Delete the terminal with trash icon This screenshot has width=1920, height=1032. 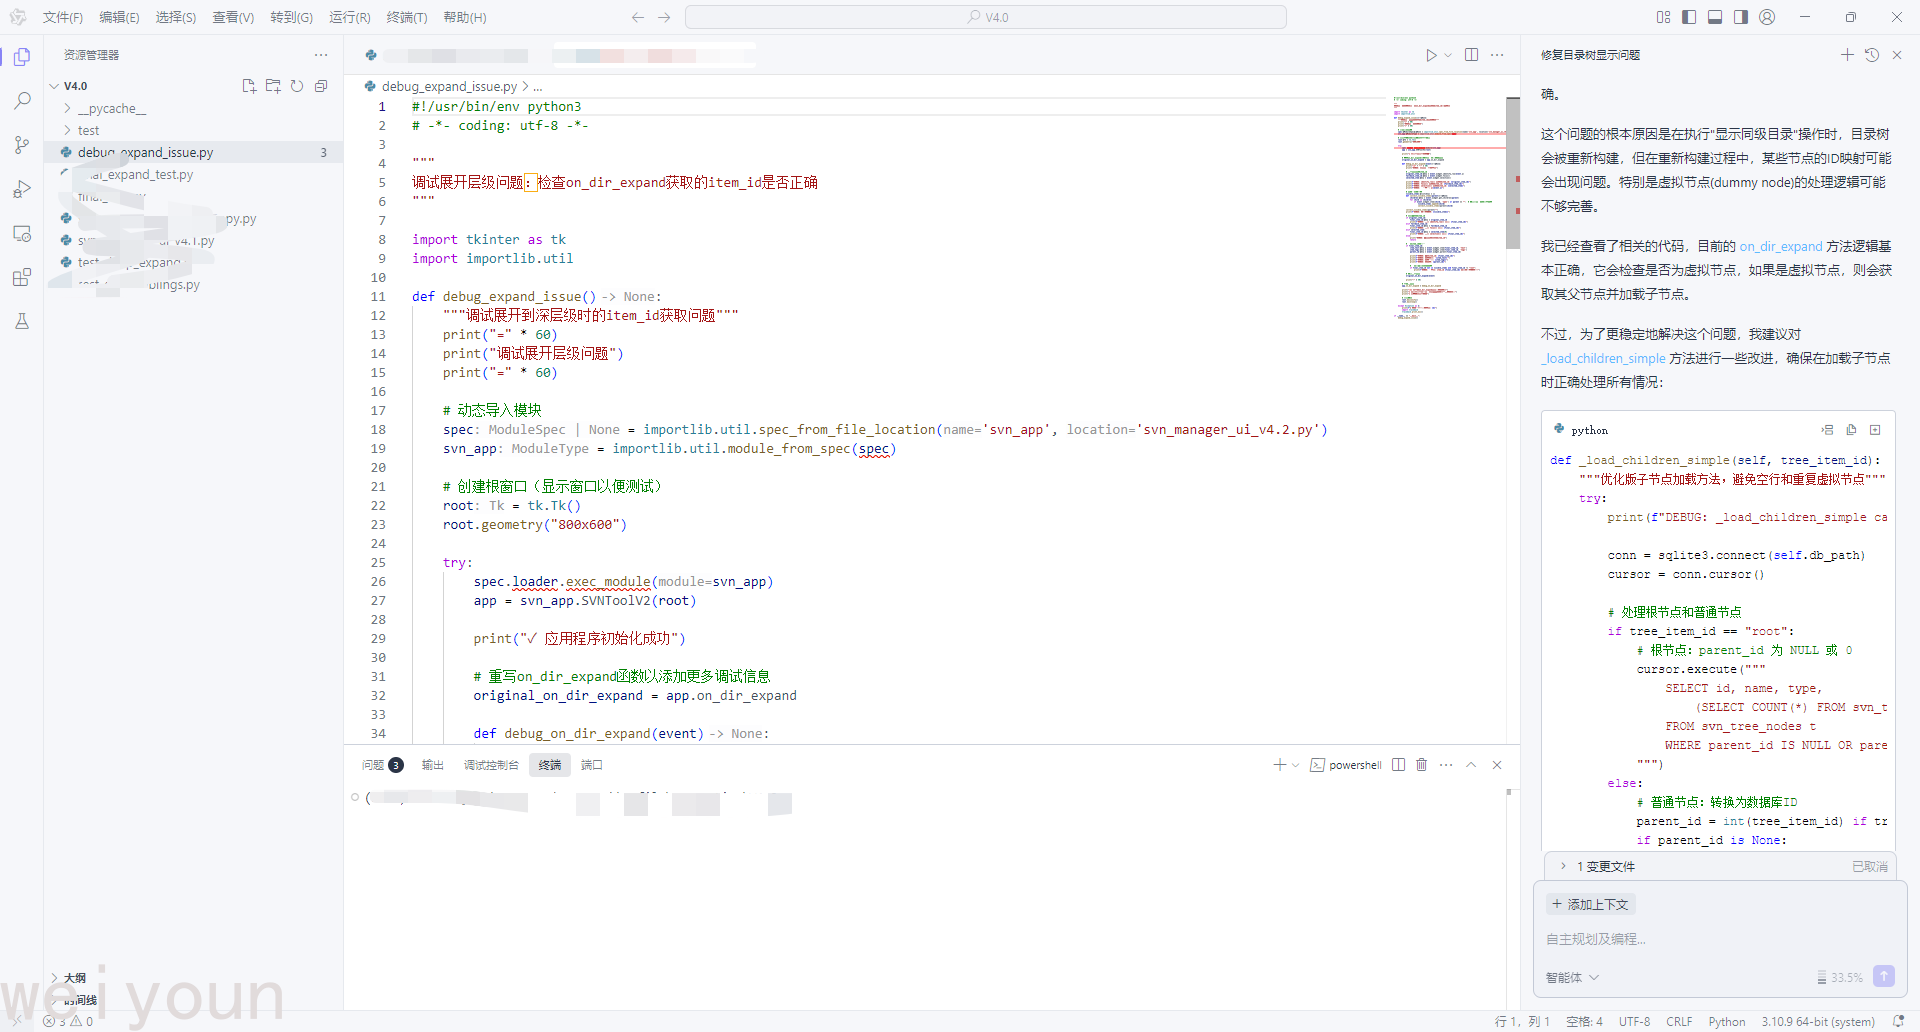[1421, 765]
